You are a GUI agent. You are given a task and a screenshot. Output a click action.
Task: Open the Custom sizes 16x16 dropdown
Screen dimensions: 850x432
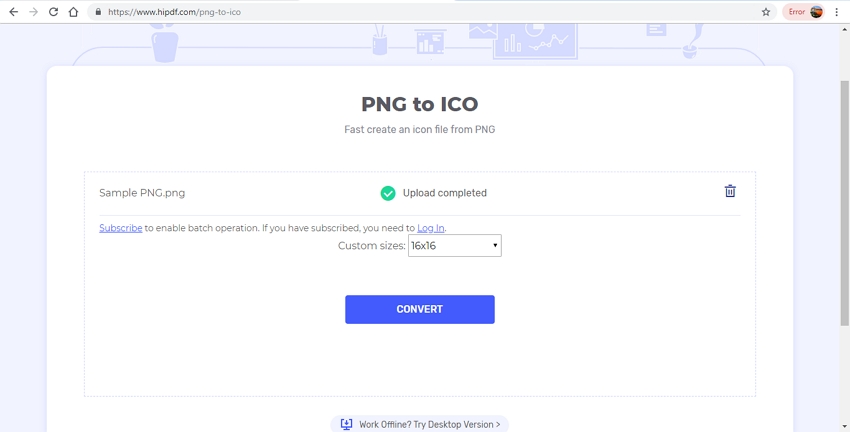click(454, 245)
